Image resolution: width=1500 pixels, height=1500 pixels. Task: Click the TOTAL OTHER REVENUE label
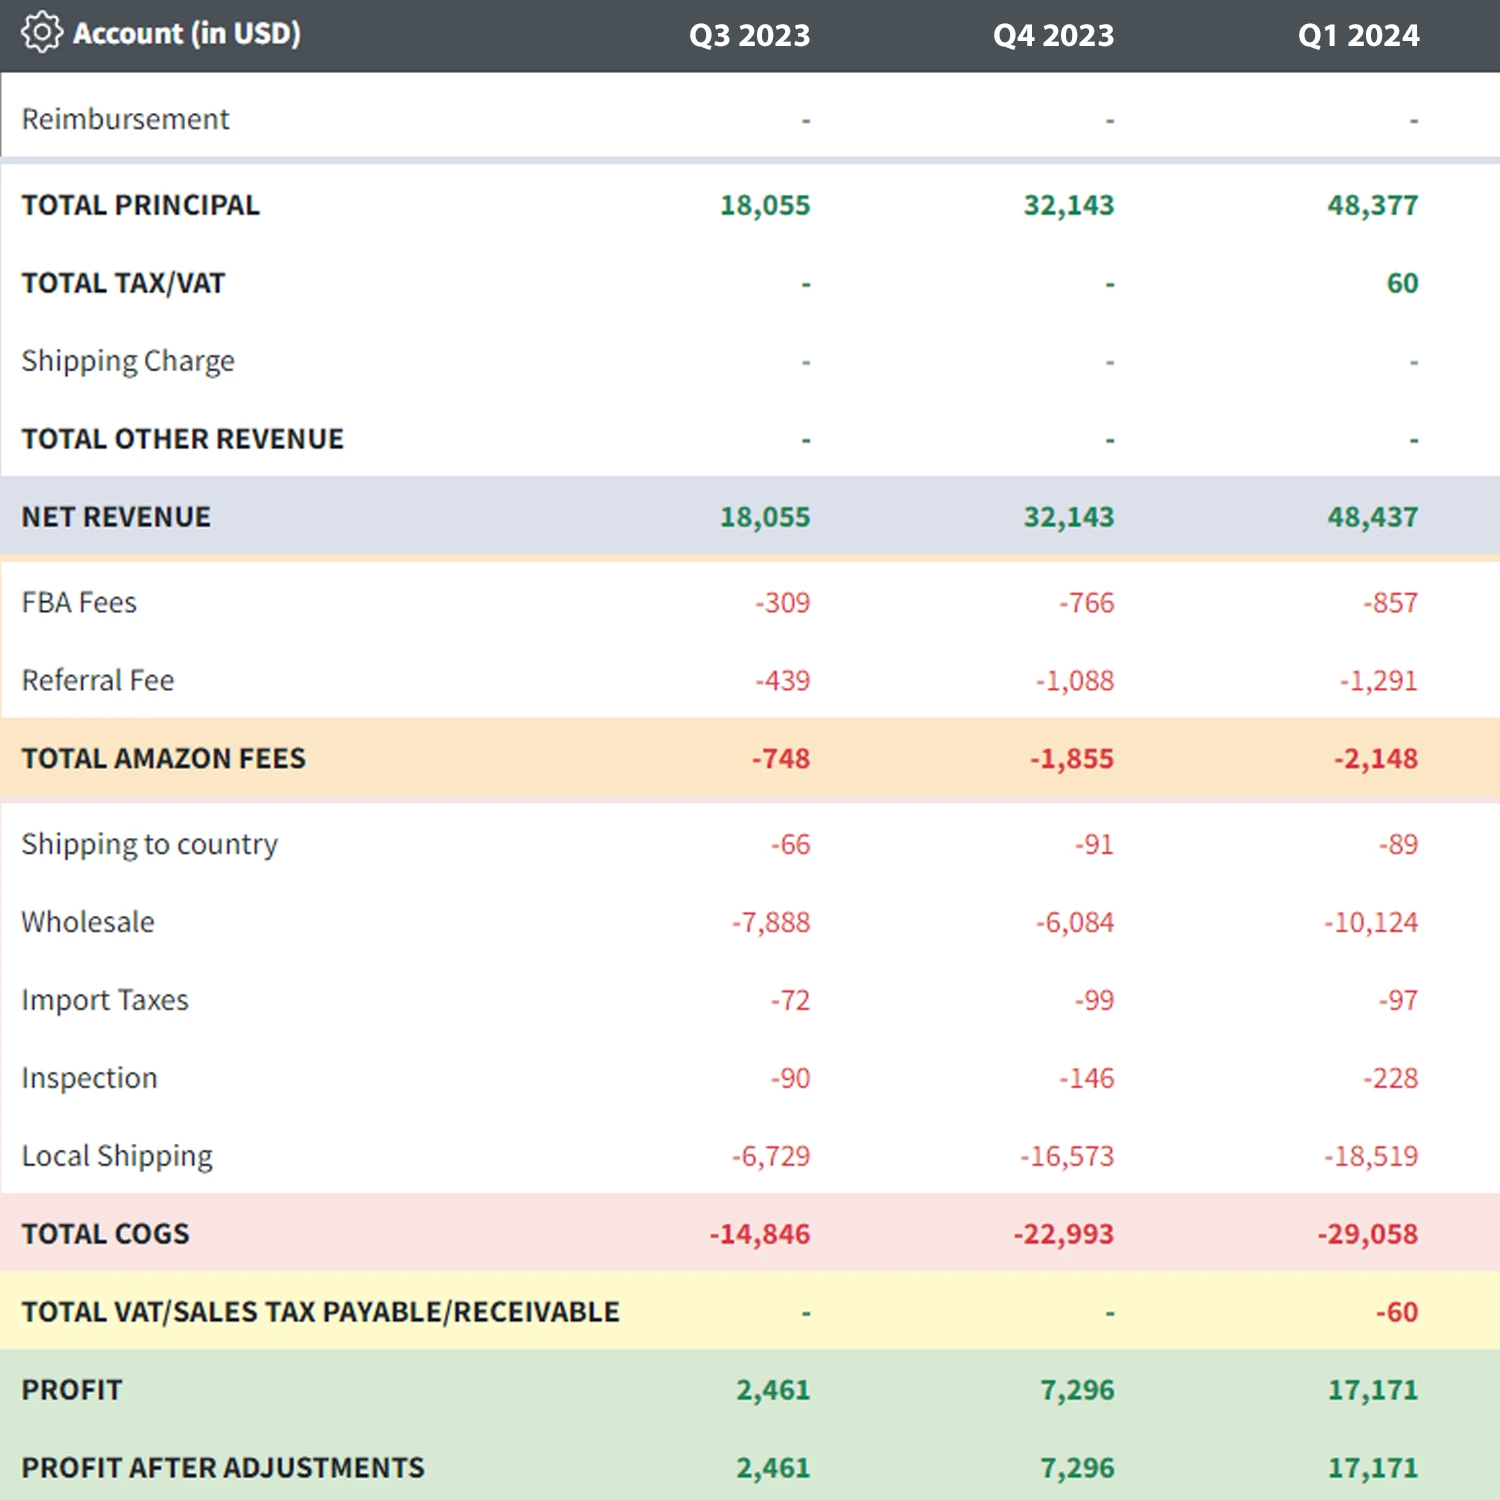coord(183,439)
